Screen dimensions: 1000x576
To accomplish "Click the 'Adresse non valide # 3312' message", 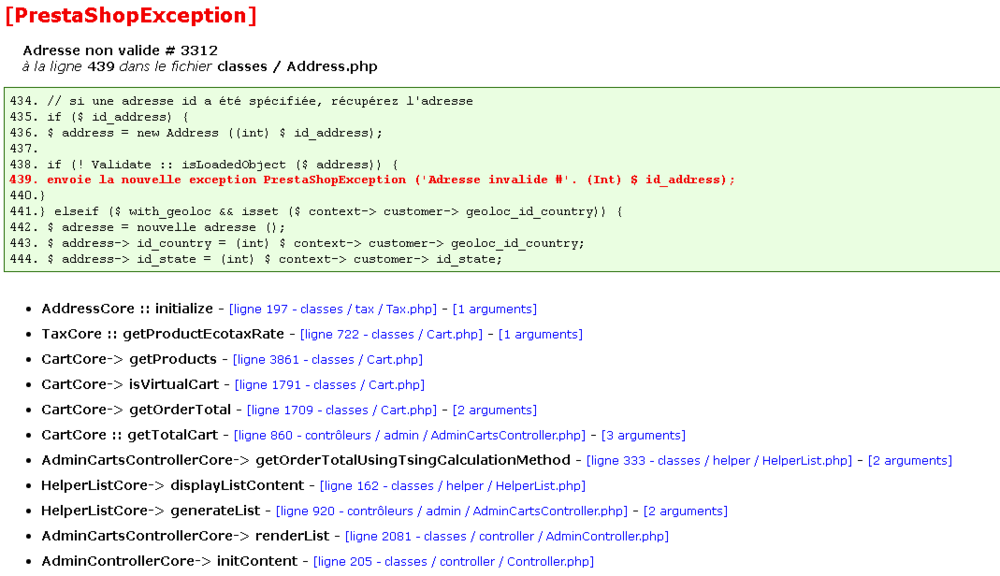I will pyautogui.click(x=121, y=50).
